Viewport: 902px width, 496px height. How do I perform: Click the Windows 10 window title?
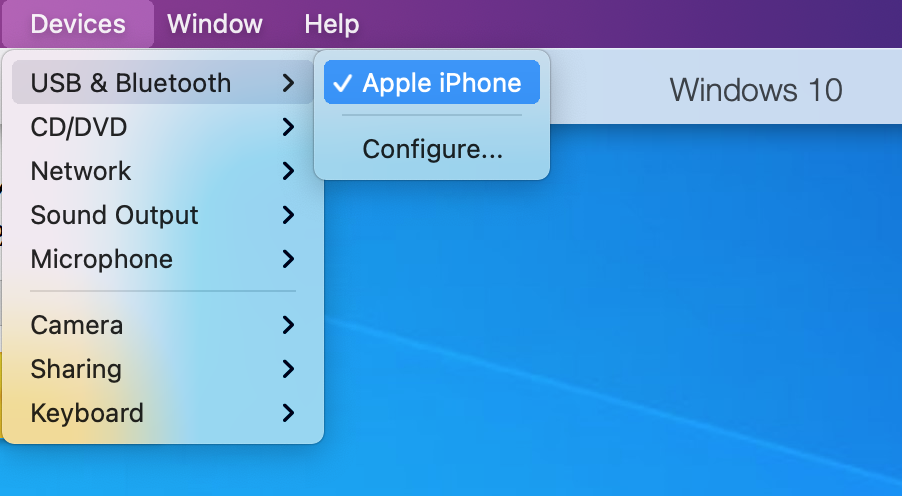pos(756,90)
